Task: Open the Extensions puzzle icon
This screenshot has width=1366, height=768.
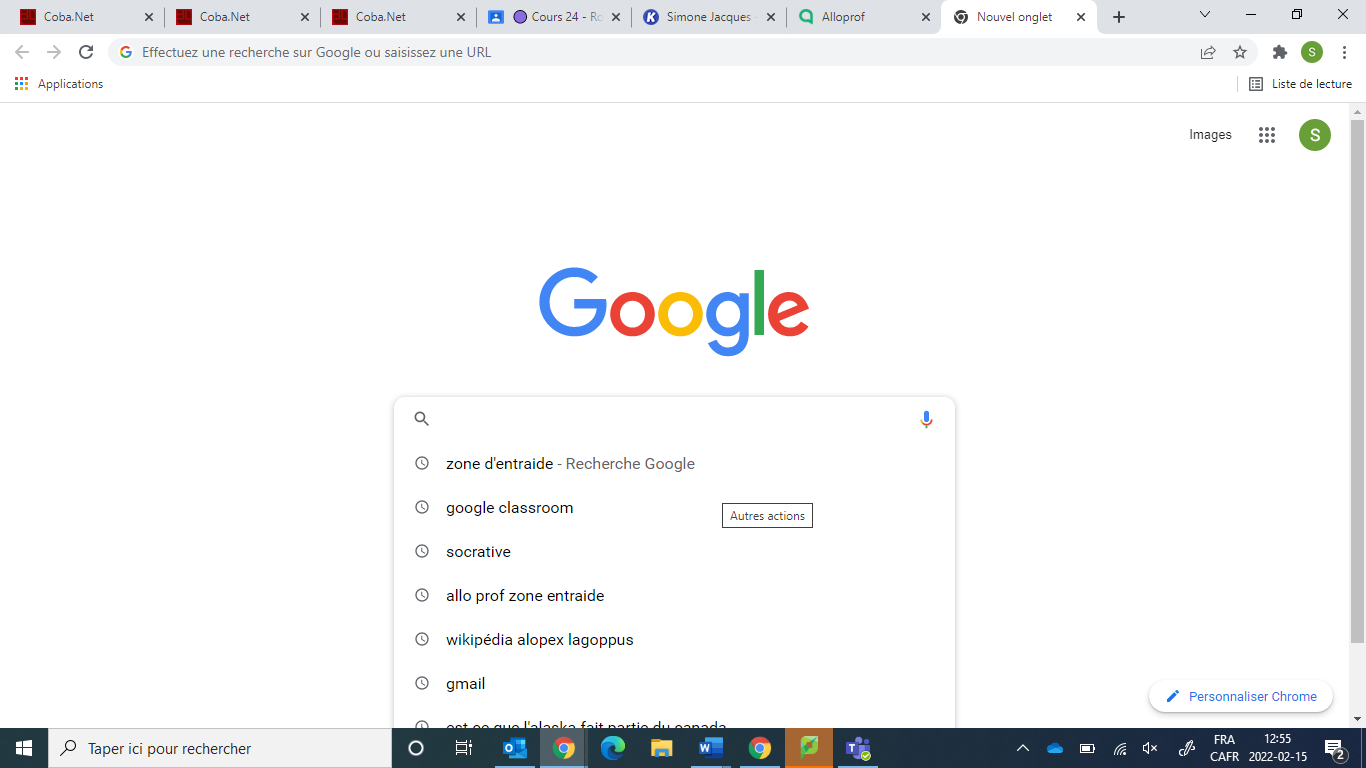Action: pos(1280,52)
